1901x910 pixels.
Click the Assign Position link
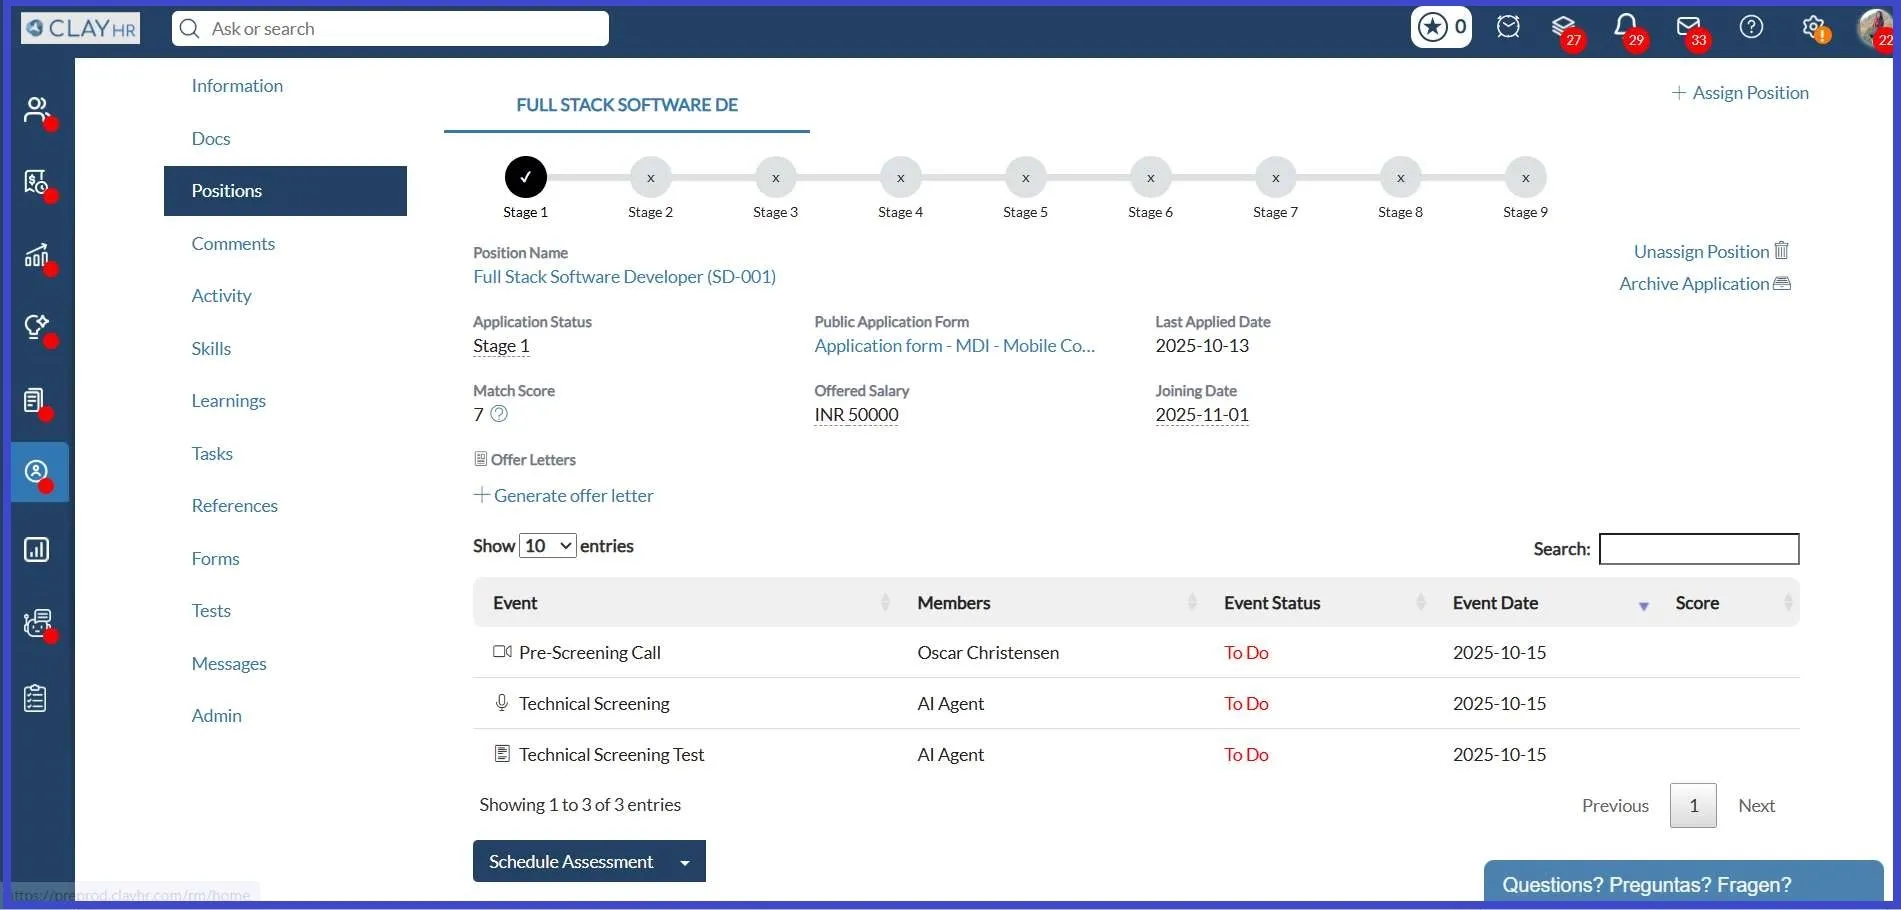pyautogui.click(x=1740, y=92)
